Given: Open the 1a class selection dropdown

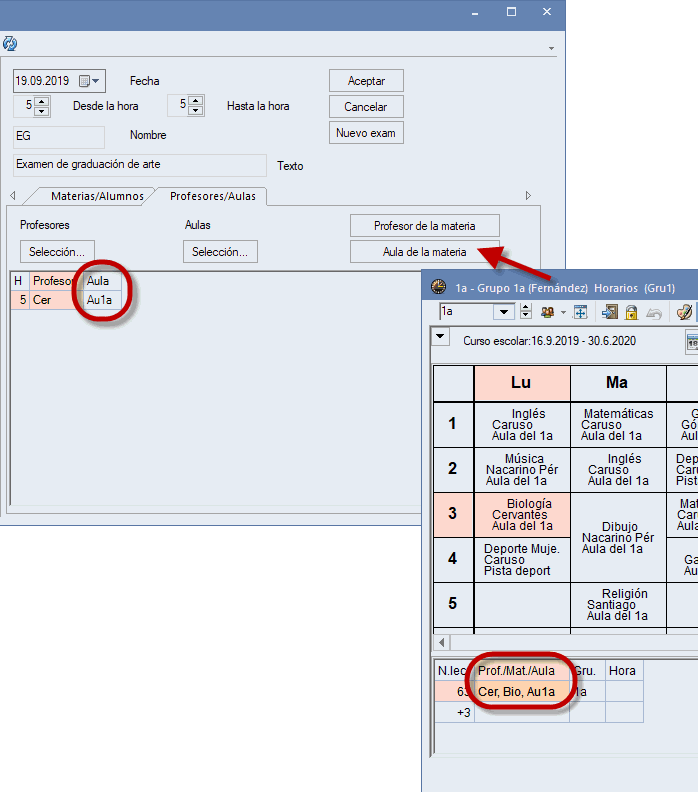Looking at the screenshot, I should point(506,312).
